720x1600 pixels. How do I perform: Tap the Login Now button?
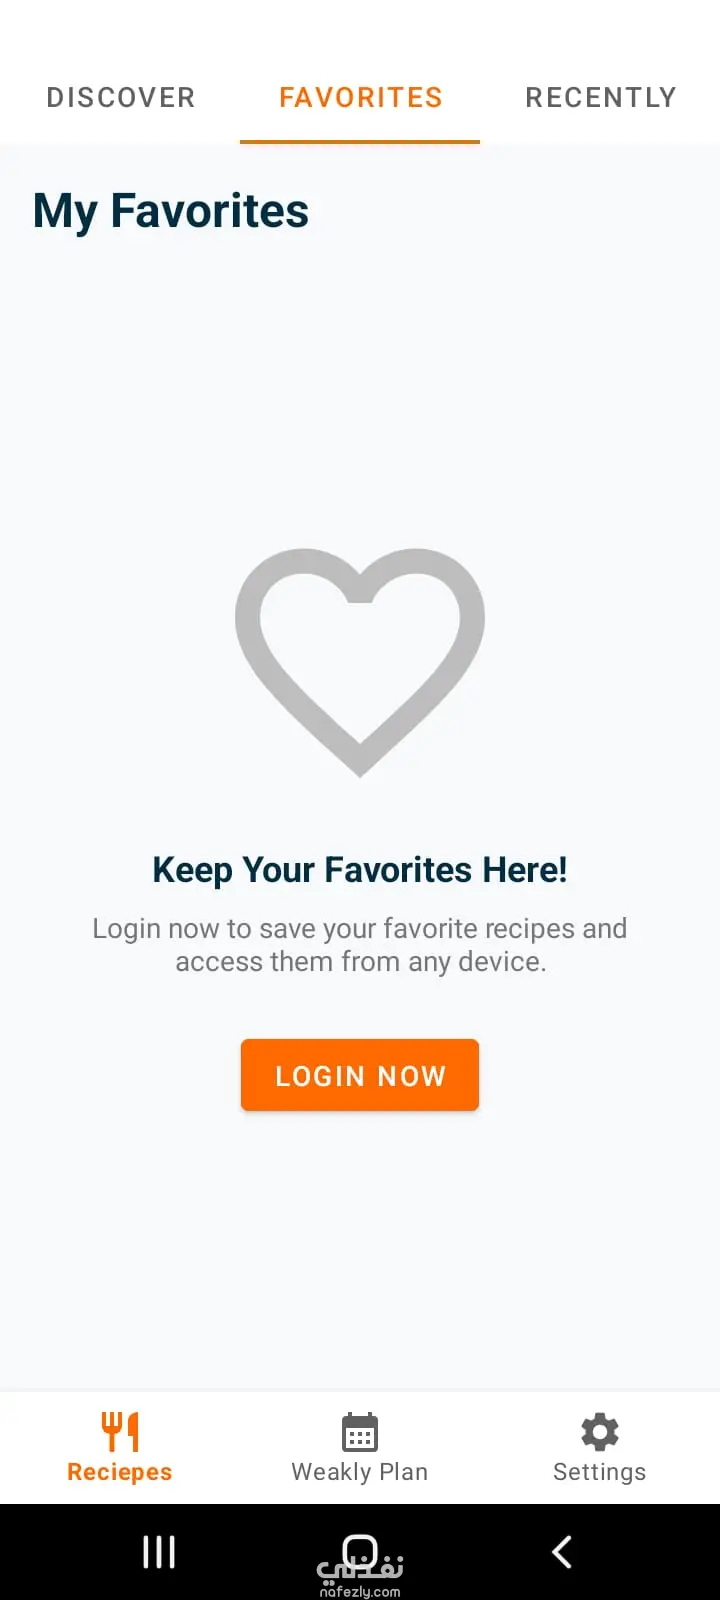click(x=360, y=1075)
